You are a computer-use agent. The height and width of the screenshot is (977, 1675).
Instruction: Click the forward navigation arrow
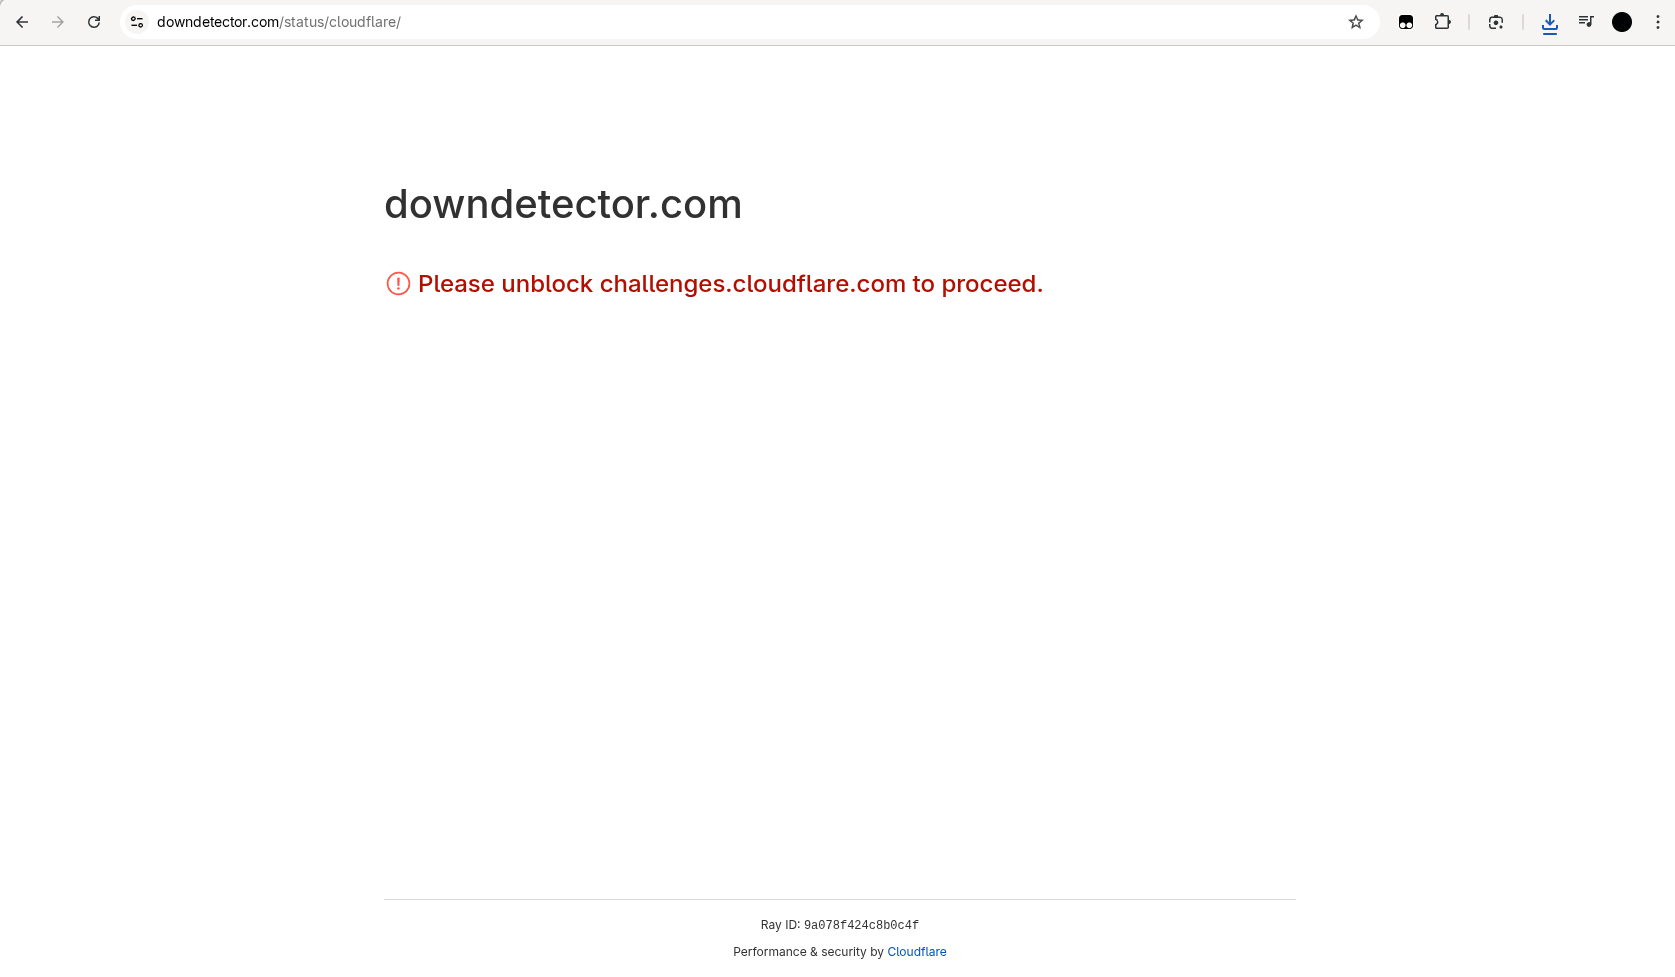[x=58, y=22]
